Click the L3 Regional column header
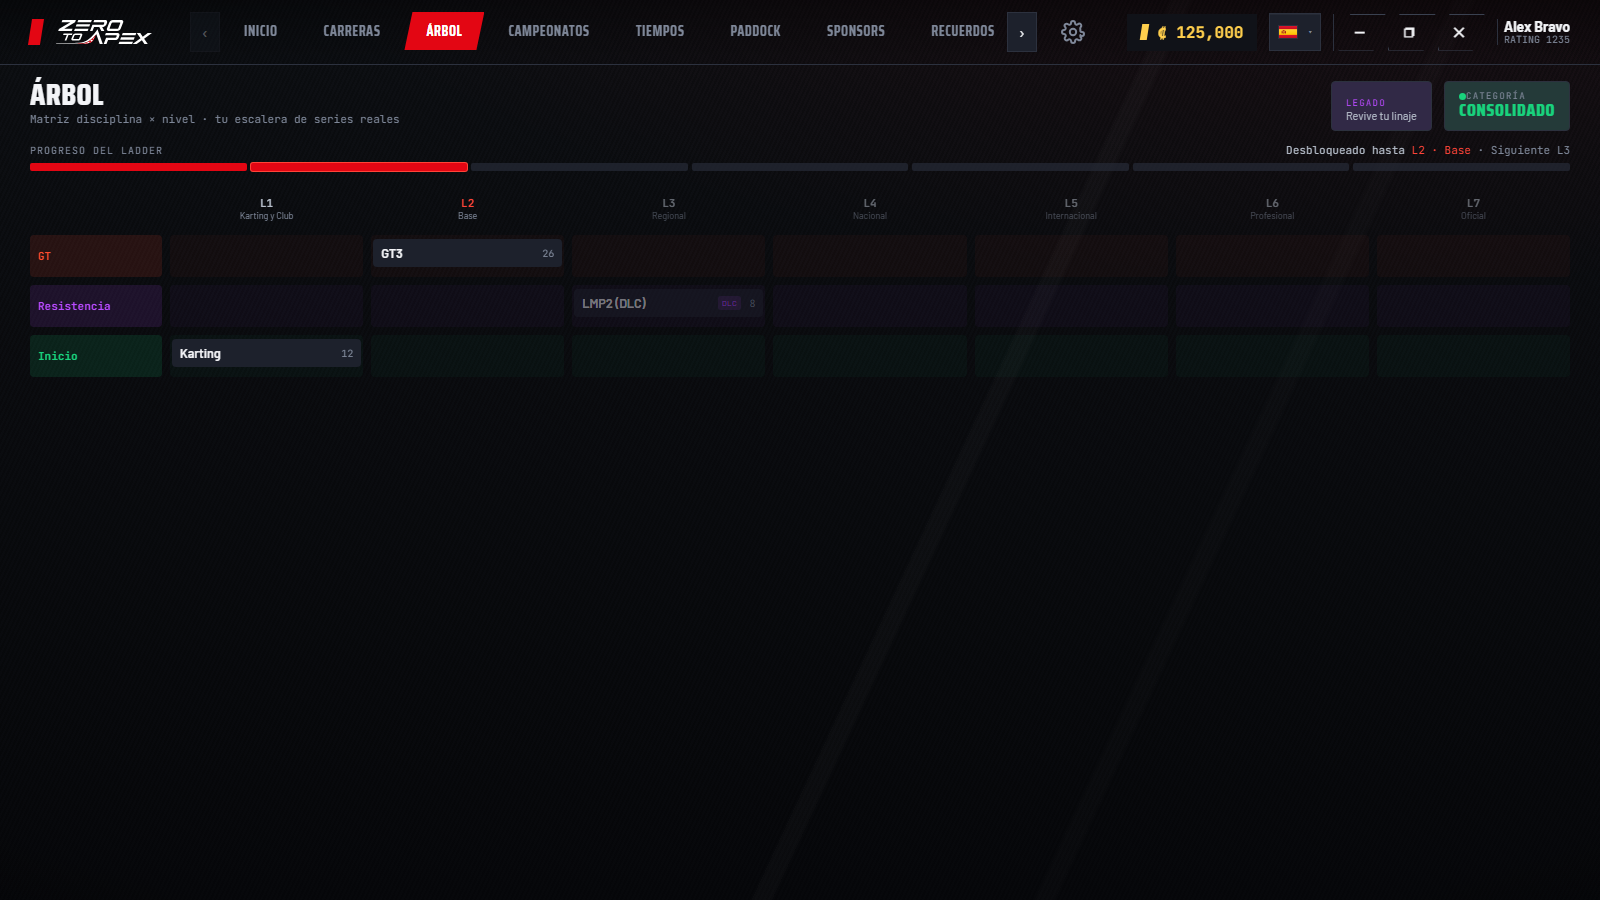 click(x=668, y=209)
